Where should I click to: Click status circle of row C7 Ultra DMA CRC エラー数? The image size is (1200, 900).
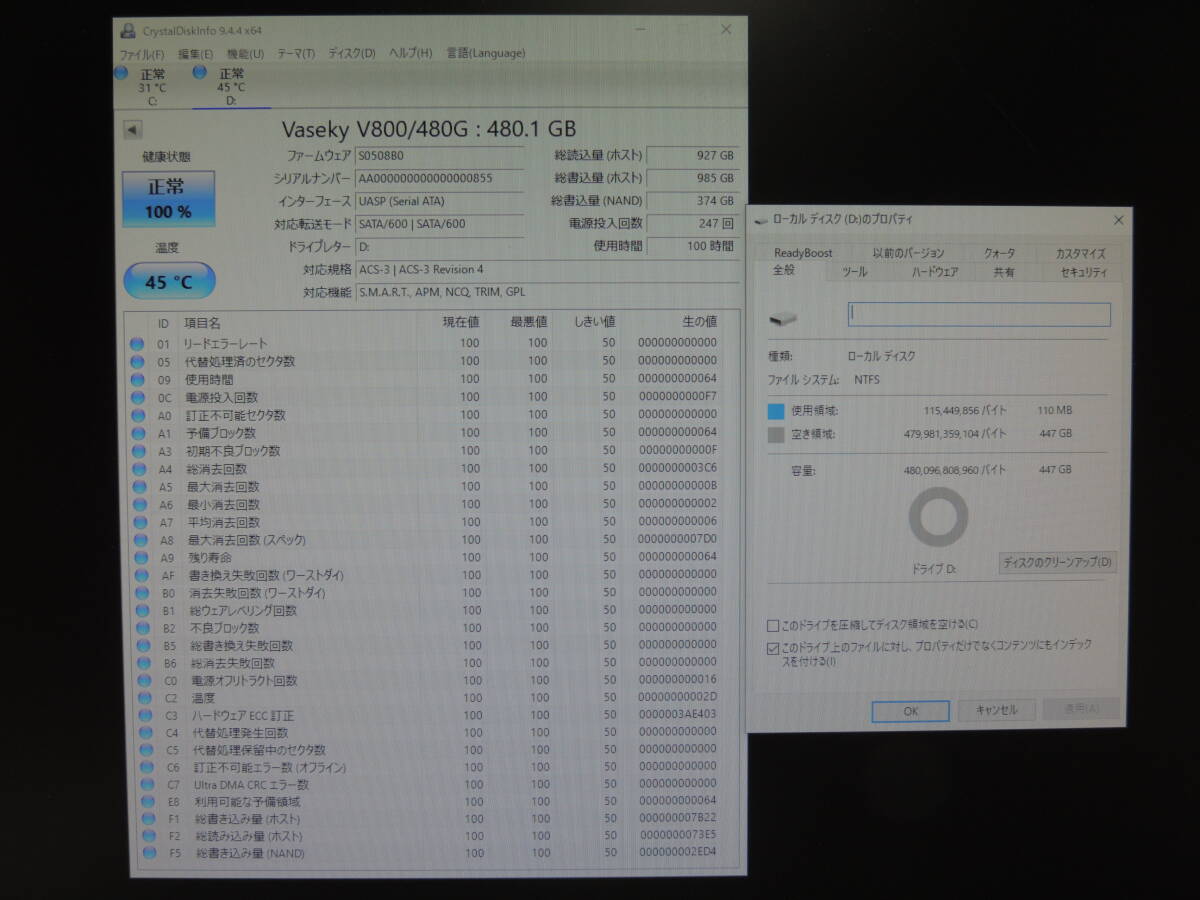pos(146,784)
